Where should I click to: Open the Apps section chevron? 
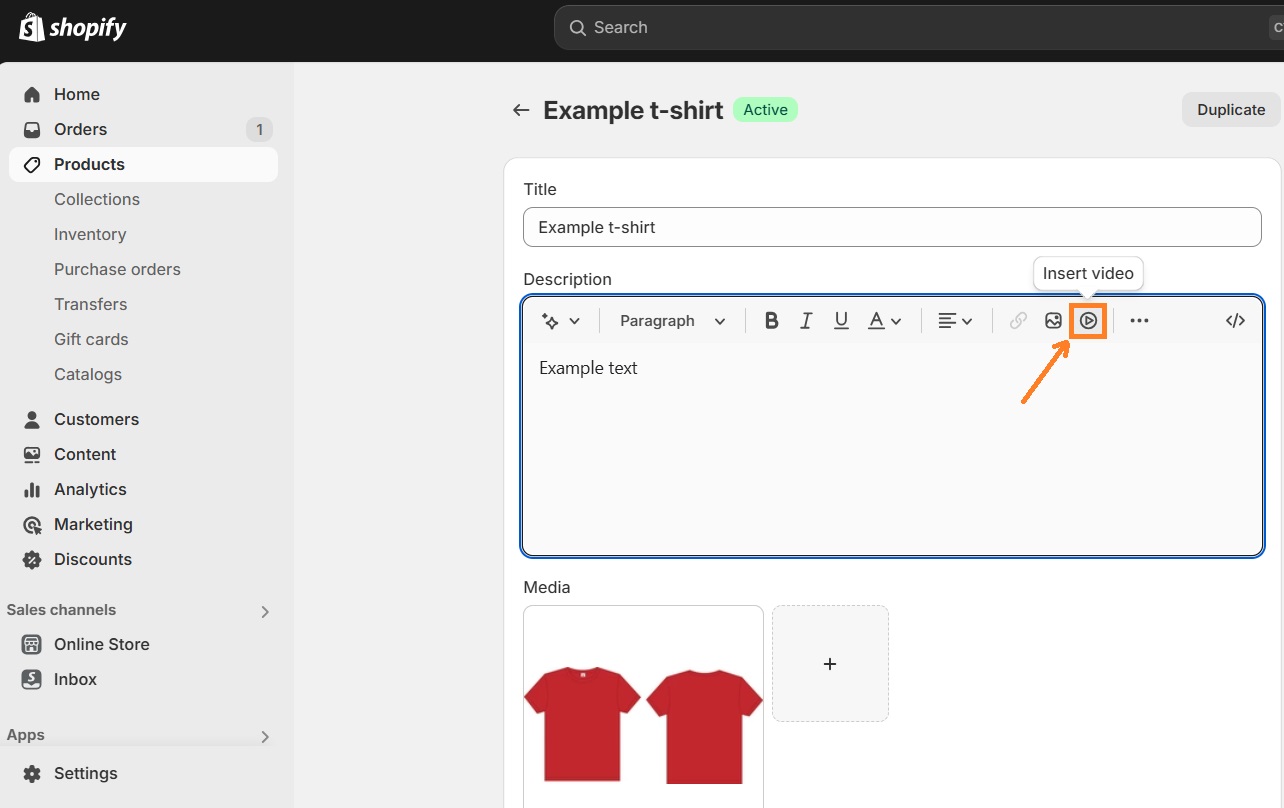coord(264,735)
